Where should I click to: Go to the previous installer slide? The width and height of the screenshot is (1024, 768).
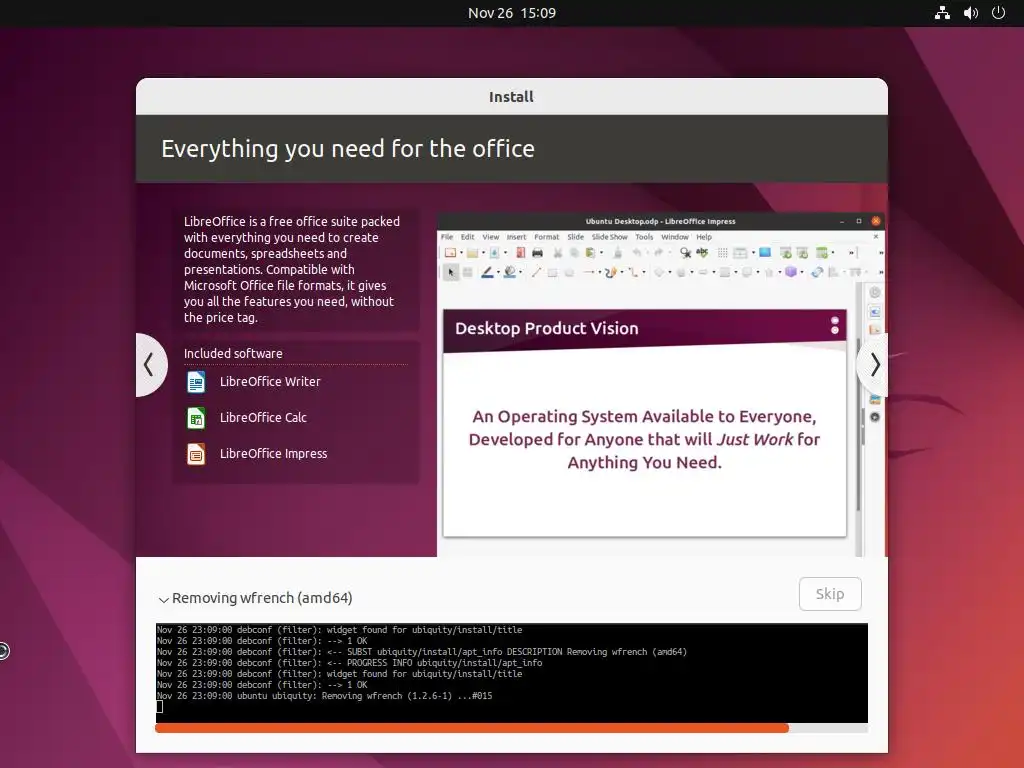(x=150, y=364)
